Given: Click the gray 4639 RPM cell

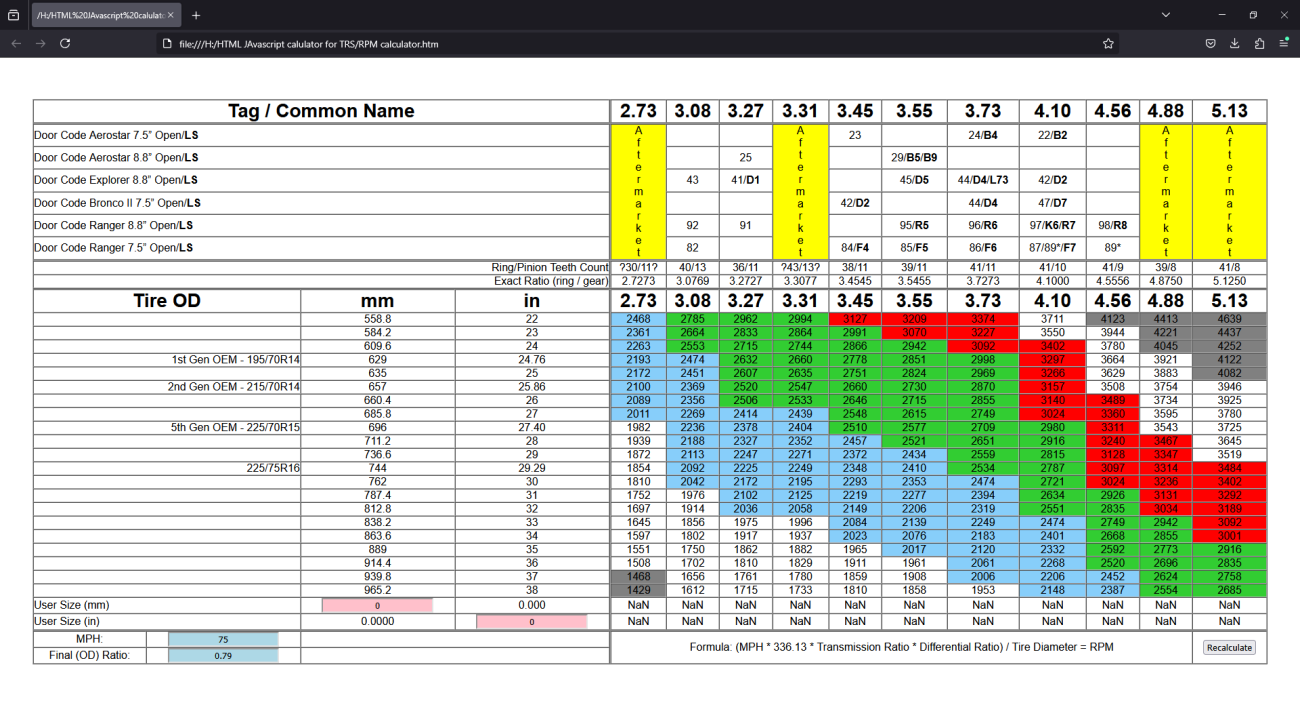Looking at the screenshot, I should pyautogui.click(x=1229, y=319).
